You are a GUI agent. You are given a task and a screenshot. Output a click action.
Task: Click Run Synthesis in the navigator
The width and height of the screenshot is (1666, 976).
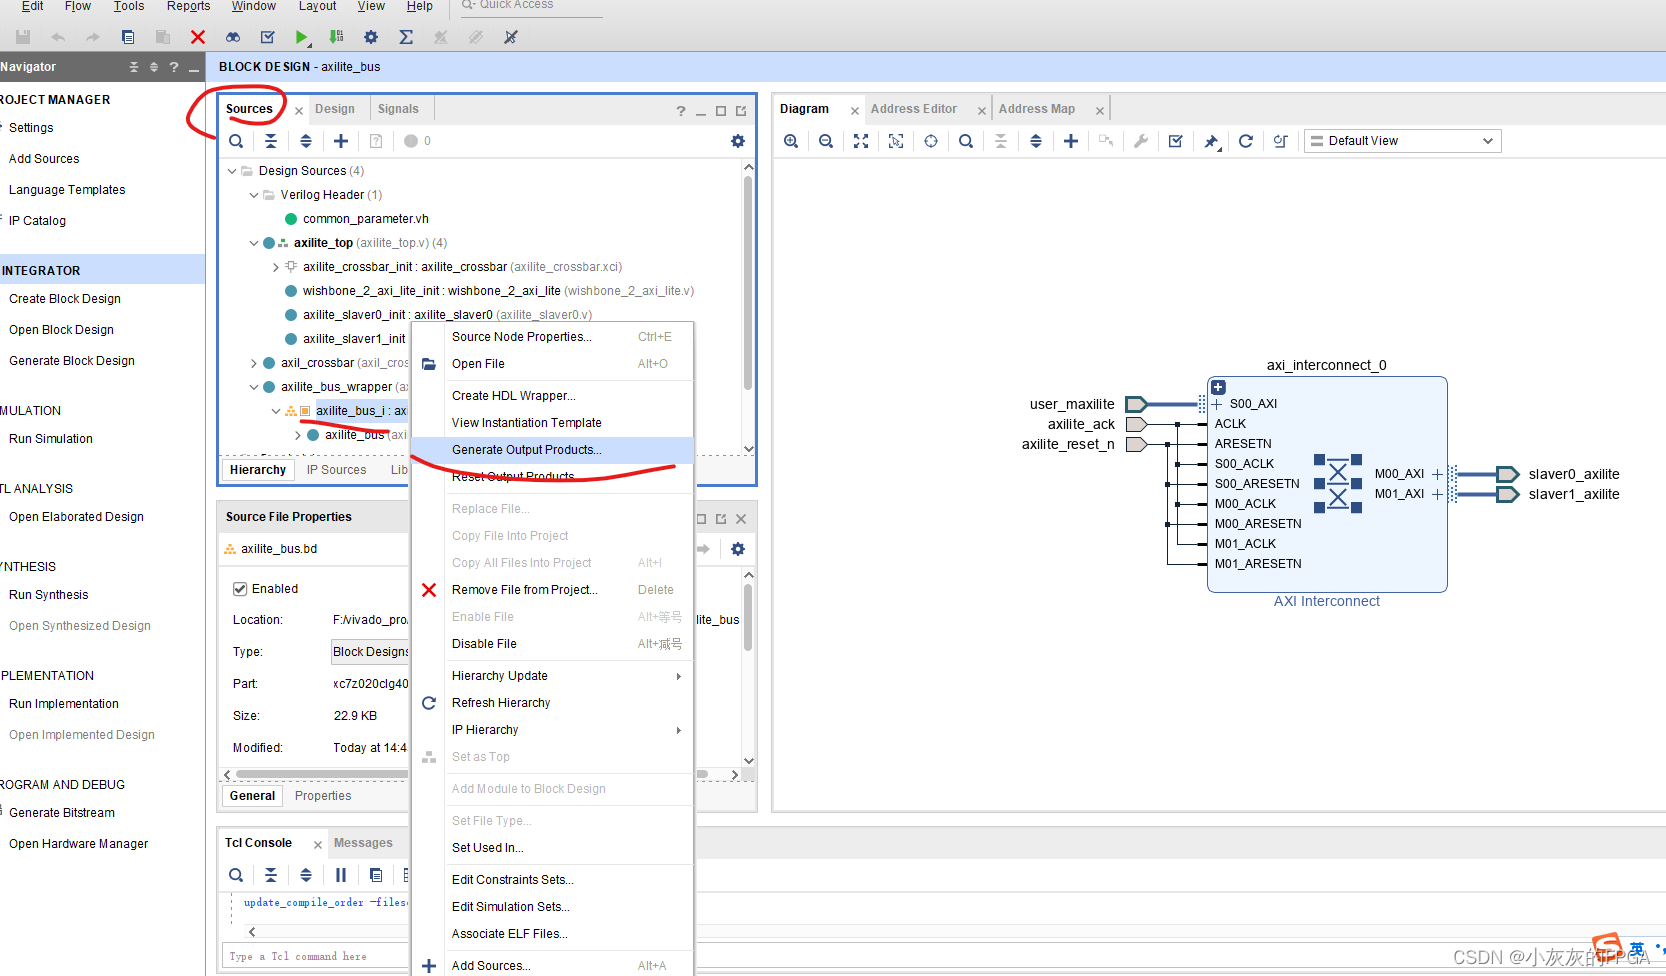(49, 595)
